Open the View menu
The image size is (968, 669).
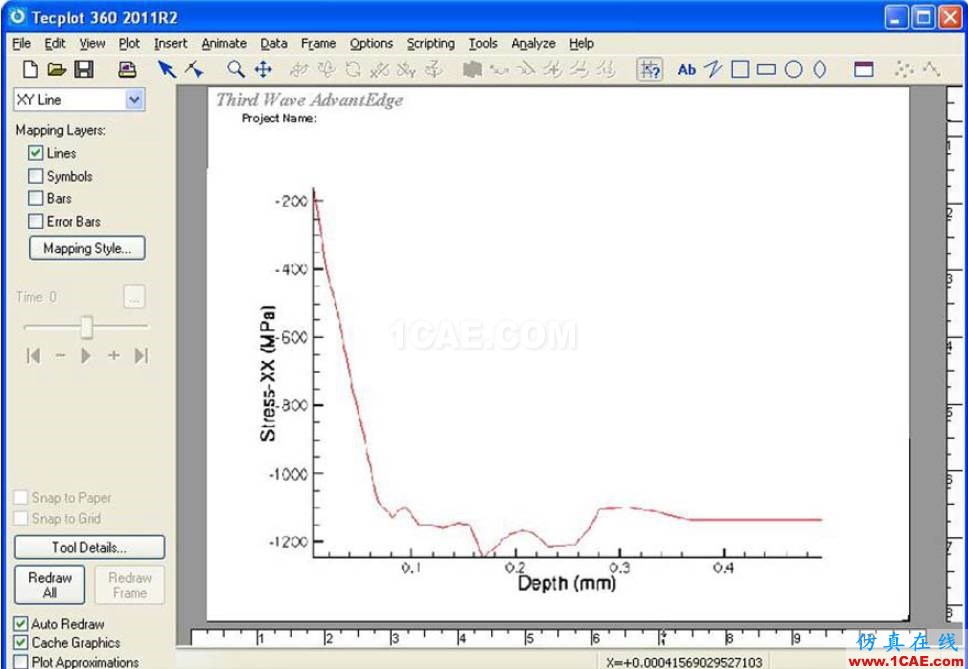pos(92,43)
